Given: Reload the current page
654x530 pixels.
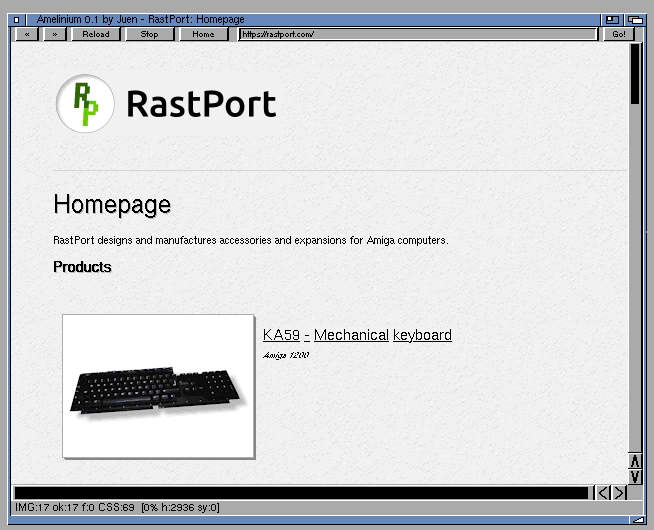Looking at the screenshot, I should tap(96, 34).
